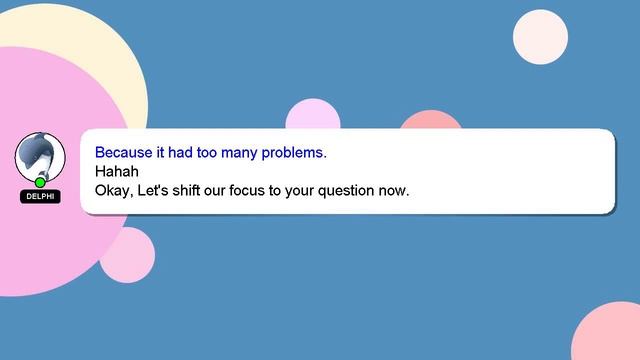Click the word "question" in the message

pyautogui.click(x=346, y=191)
